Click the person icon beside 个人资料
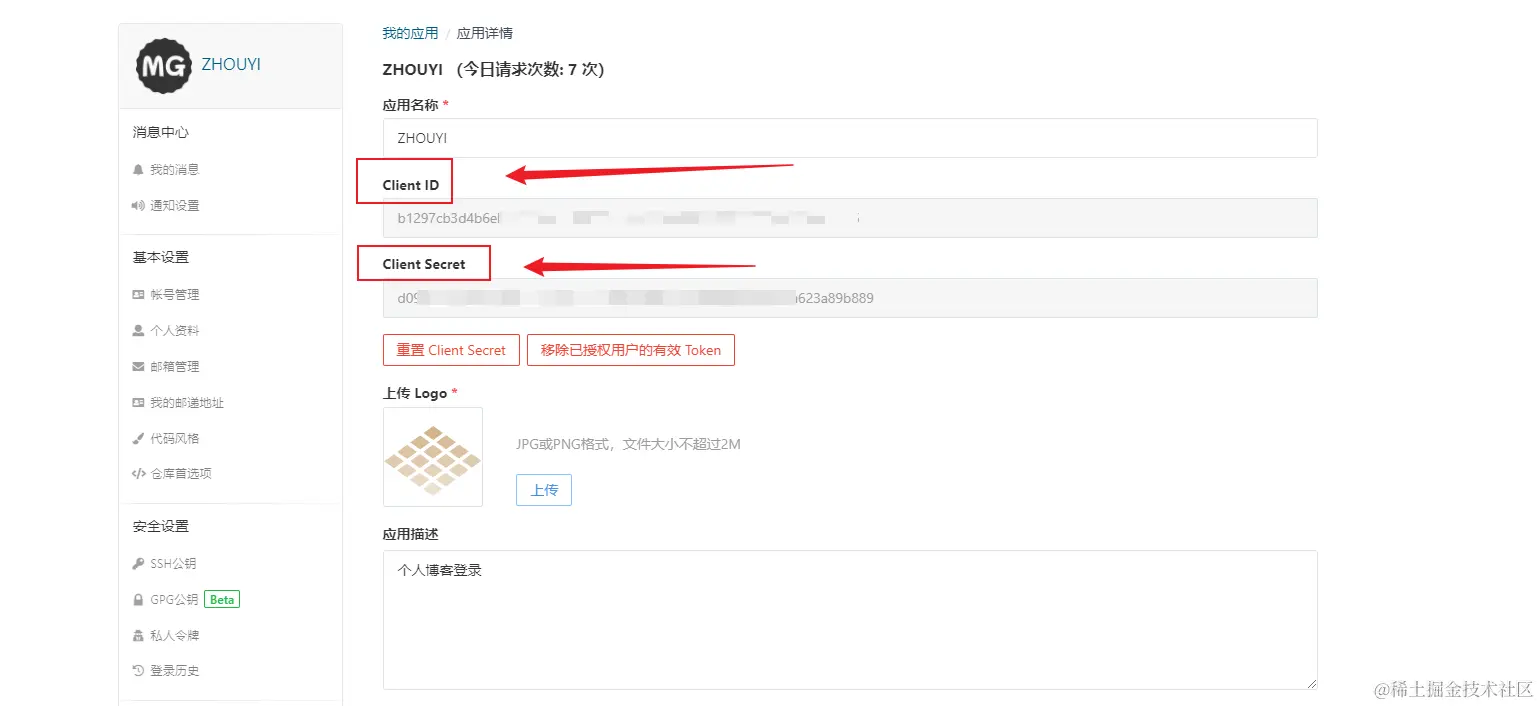 138,330
